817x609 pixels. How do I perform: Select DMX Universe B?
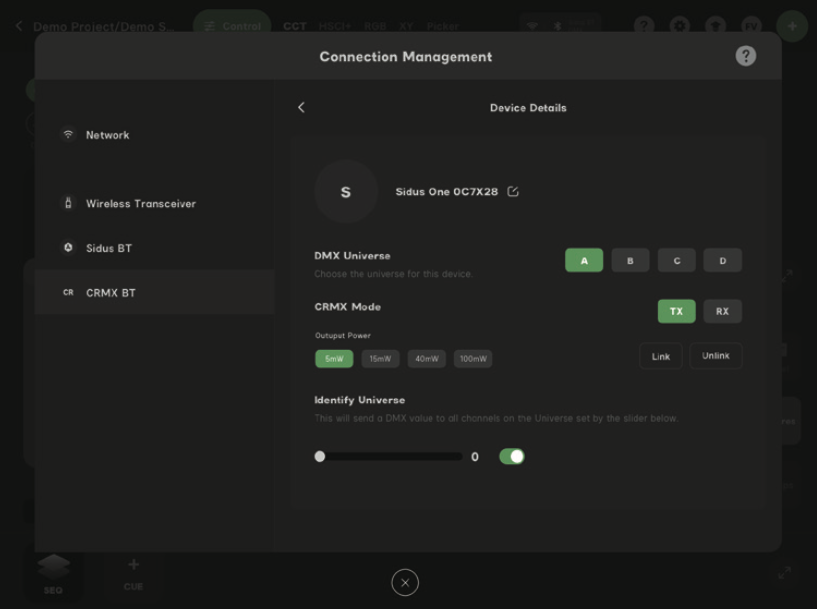point(630,260)
